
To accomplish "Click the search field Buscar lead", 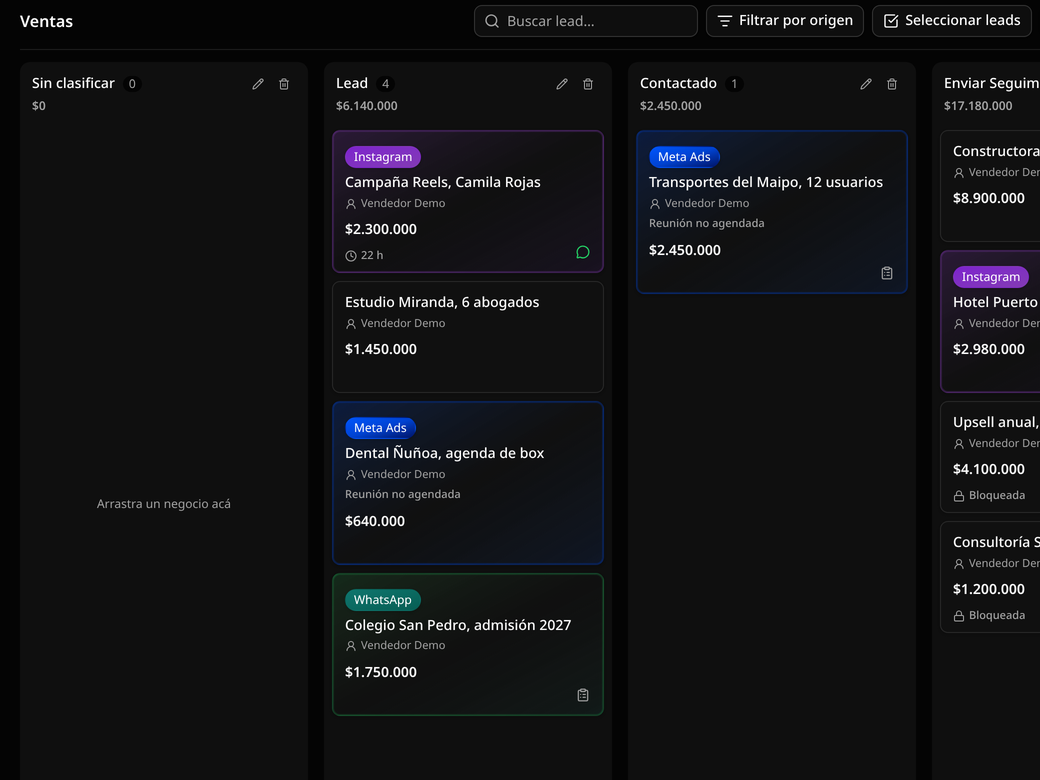I will pos(586,21).
